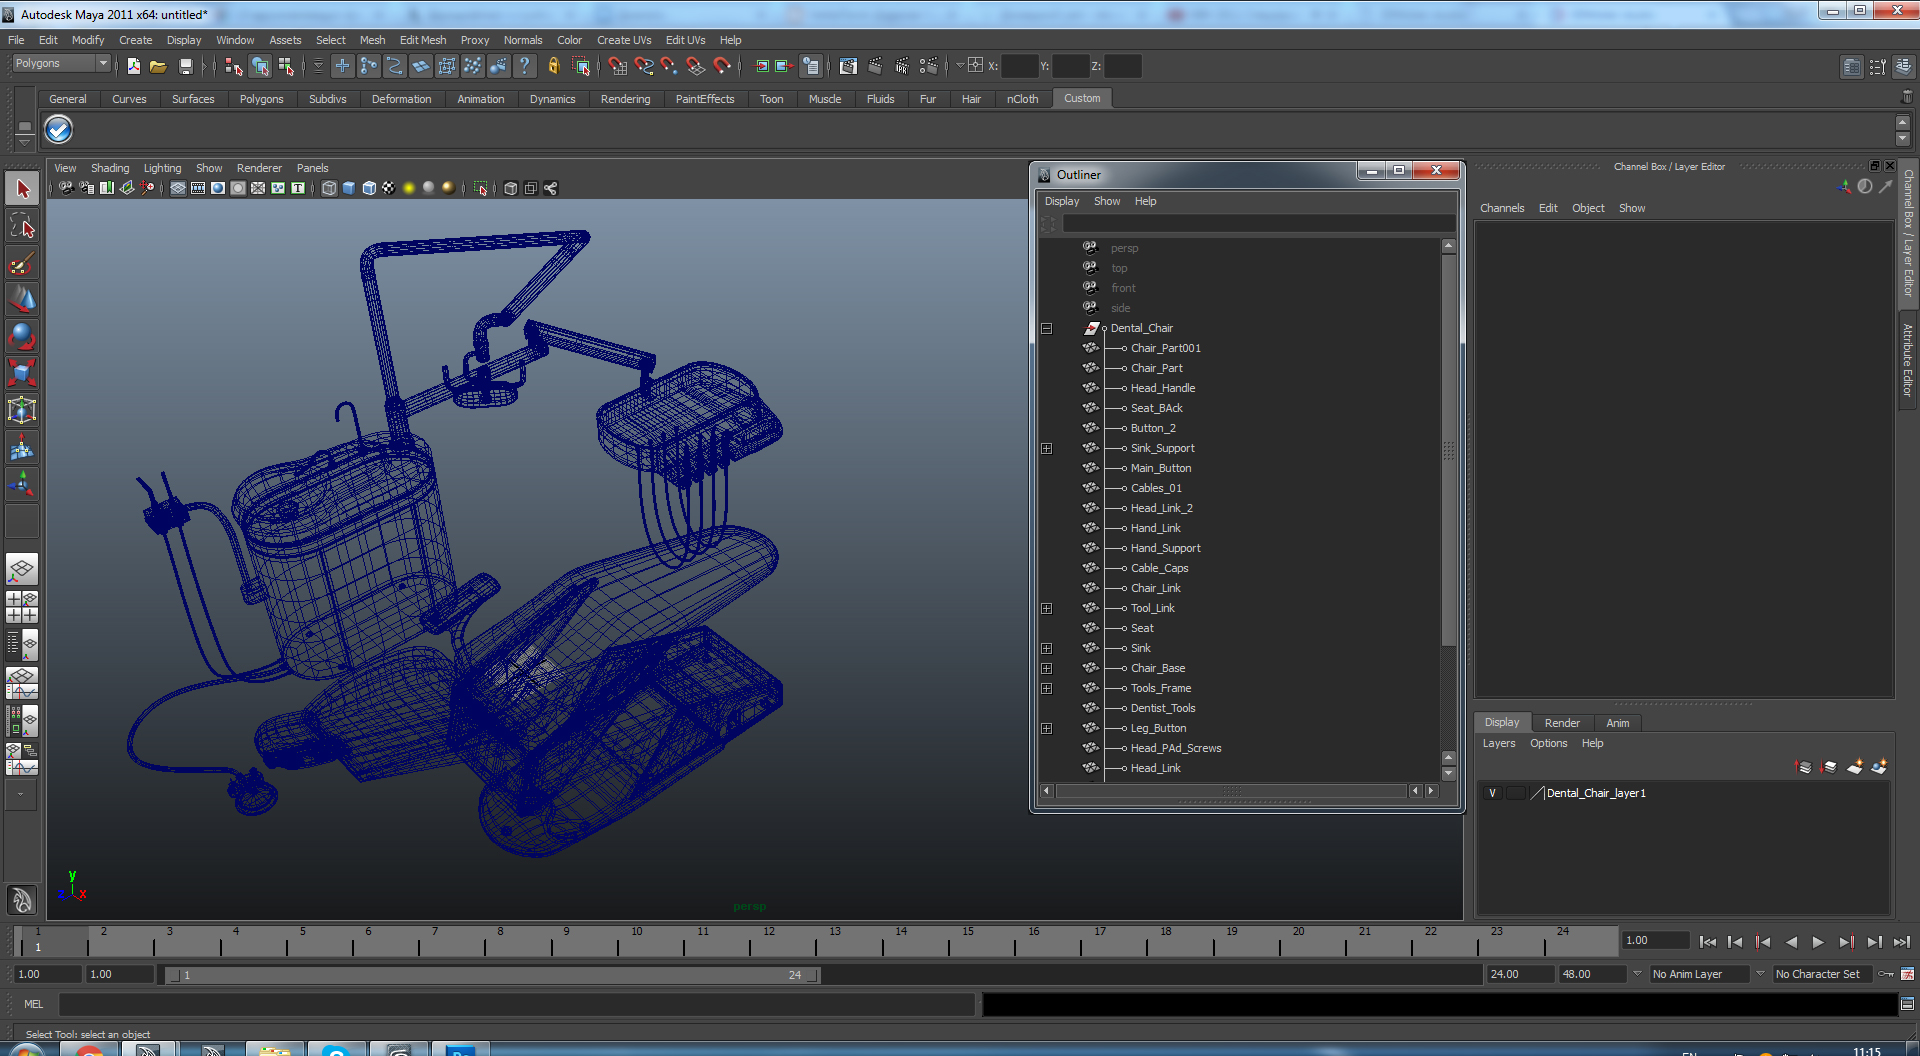Collapse the Dental_Chair group

(1046, 328)
